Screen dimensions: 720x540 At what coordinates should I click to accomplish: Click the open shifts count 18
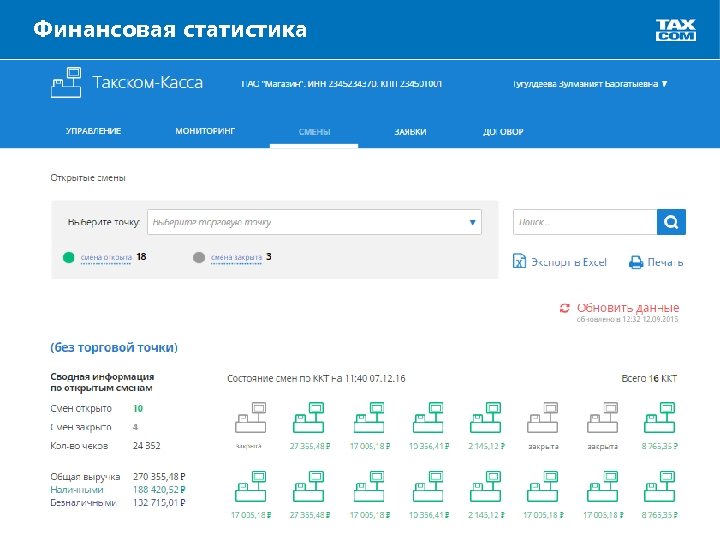click(141, 257)
